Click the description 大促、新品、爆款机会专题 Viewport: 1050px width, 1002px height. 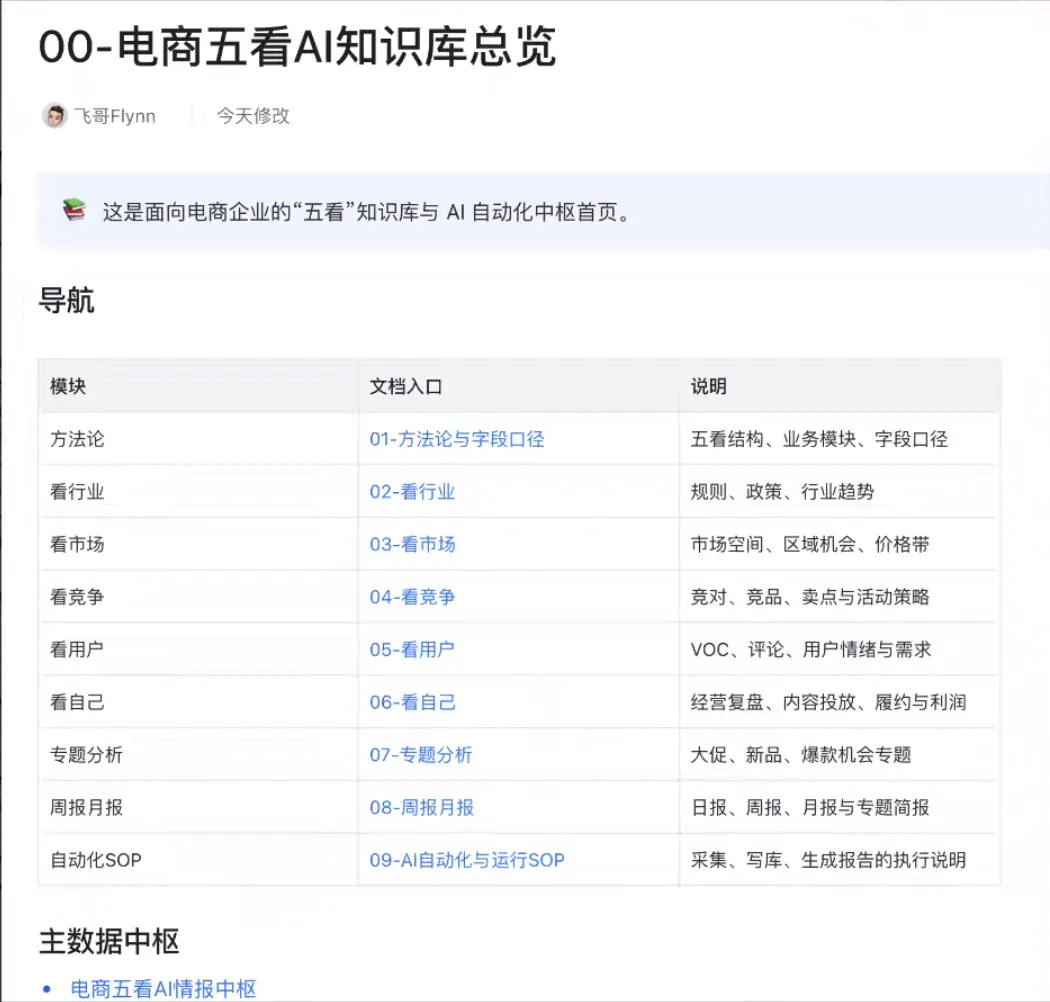801,755
